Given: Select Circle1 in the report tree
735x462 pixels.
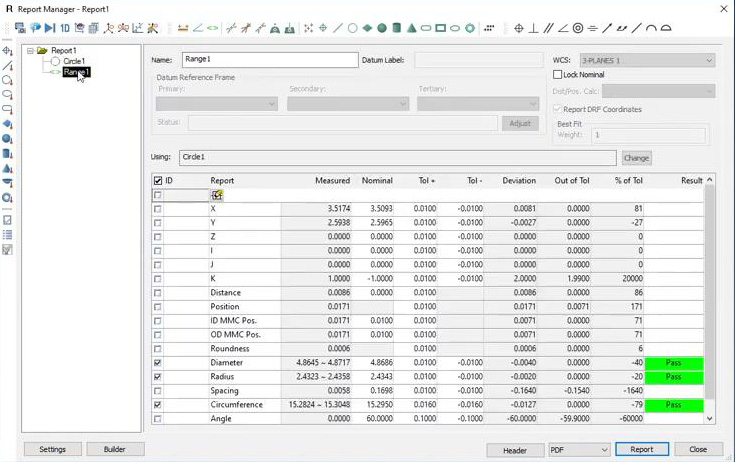Looking at the screenshot, I should pyautogui.click(x=74, y=61).
